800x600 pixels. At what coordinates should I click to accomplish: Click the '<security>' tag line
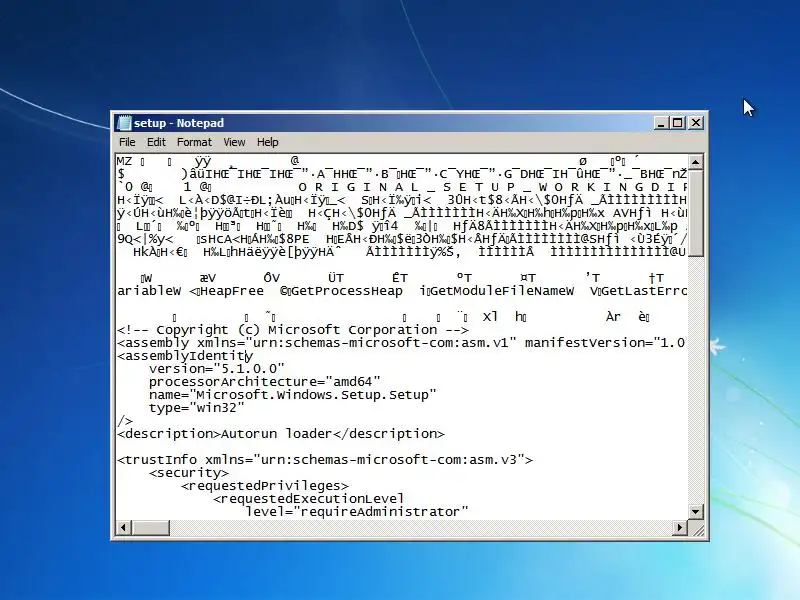(189, 473)
